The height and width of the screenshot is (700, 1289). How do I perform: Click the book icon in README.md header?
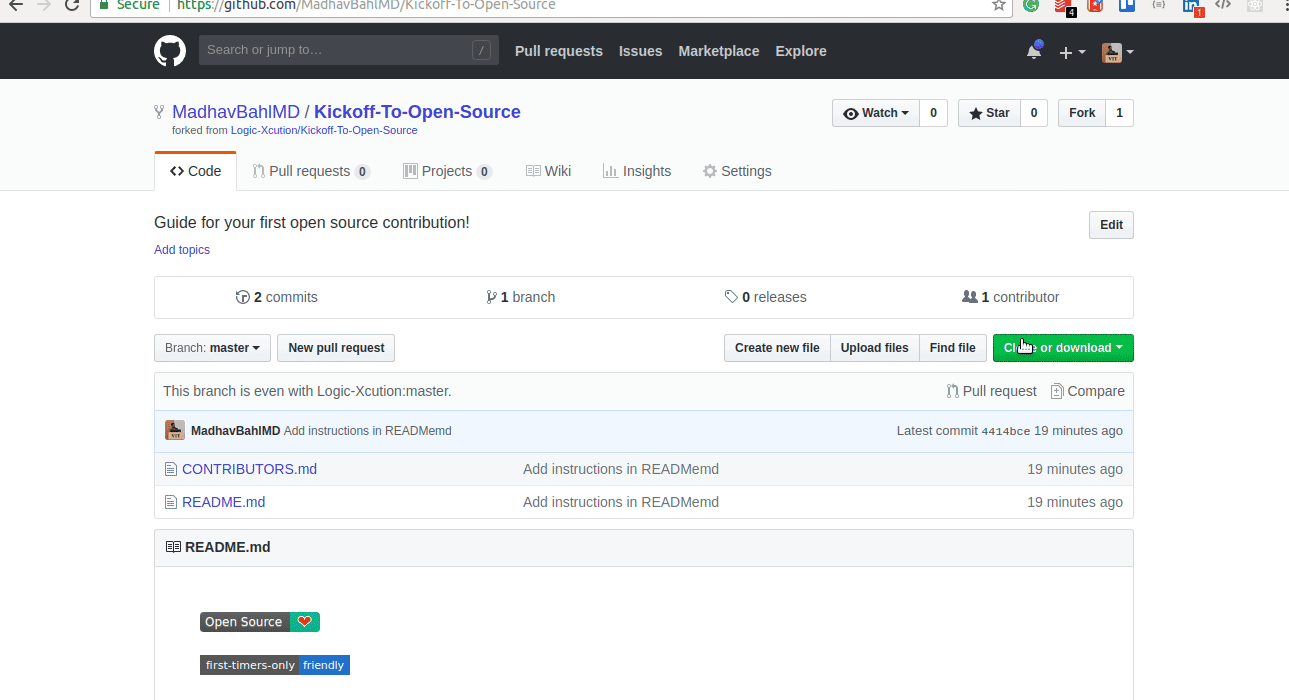173,547
